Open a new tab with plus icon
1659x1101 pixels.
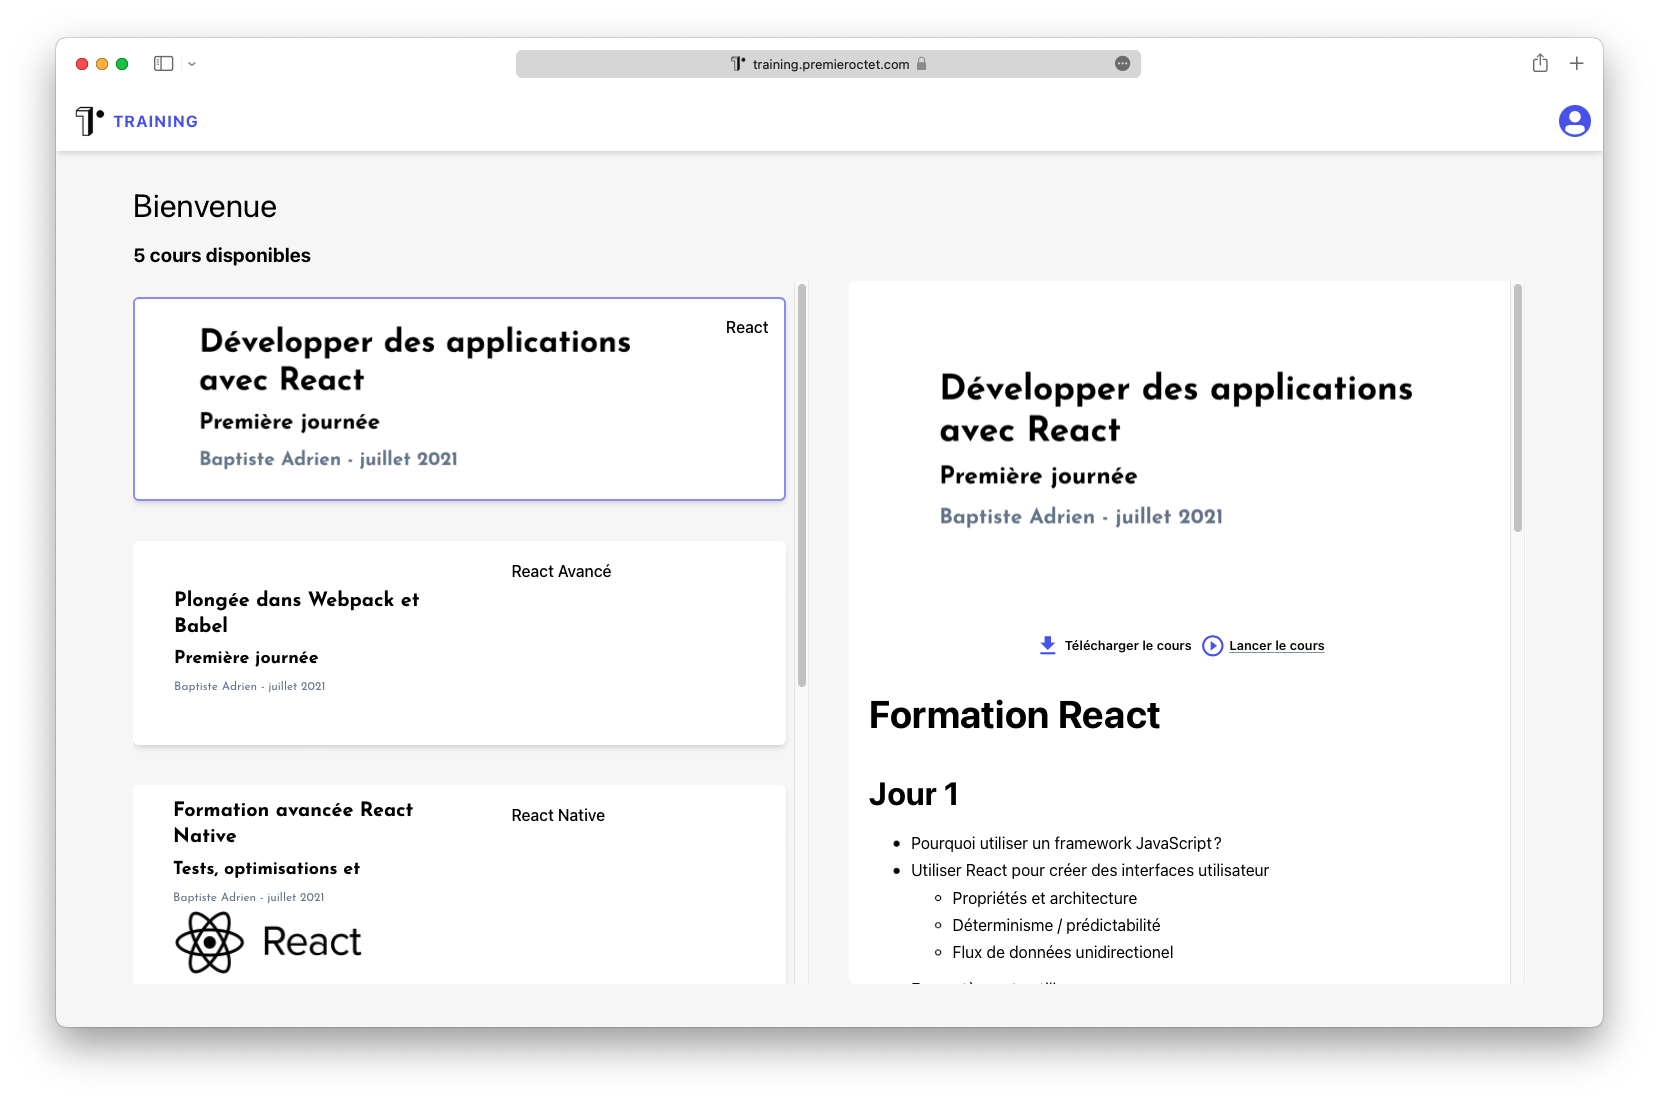coord(1577,63)
